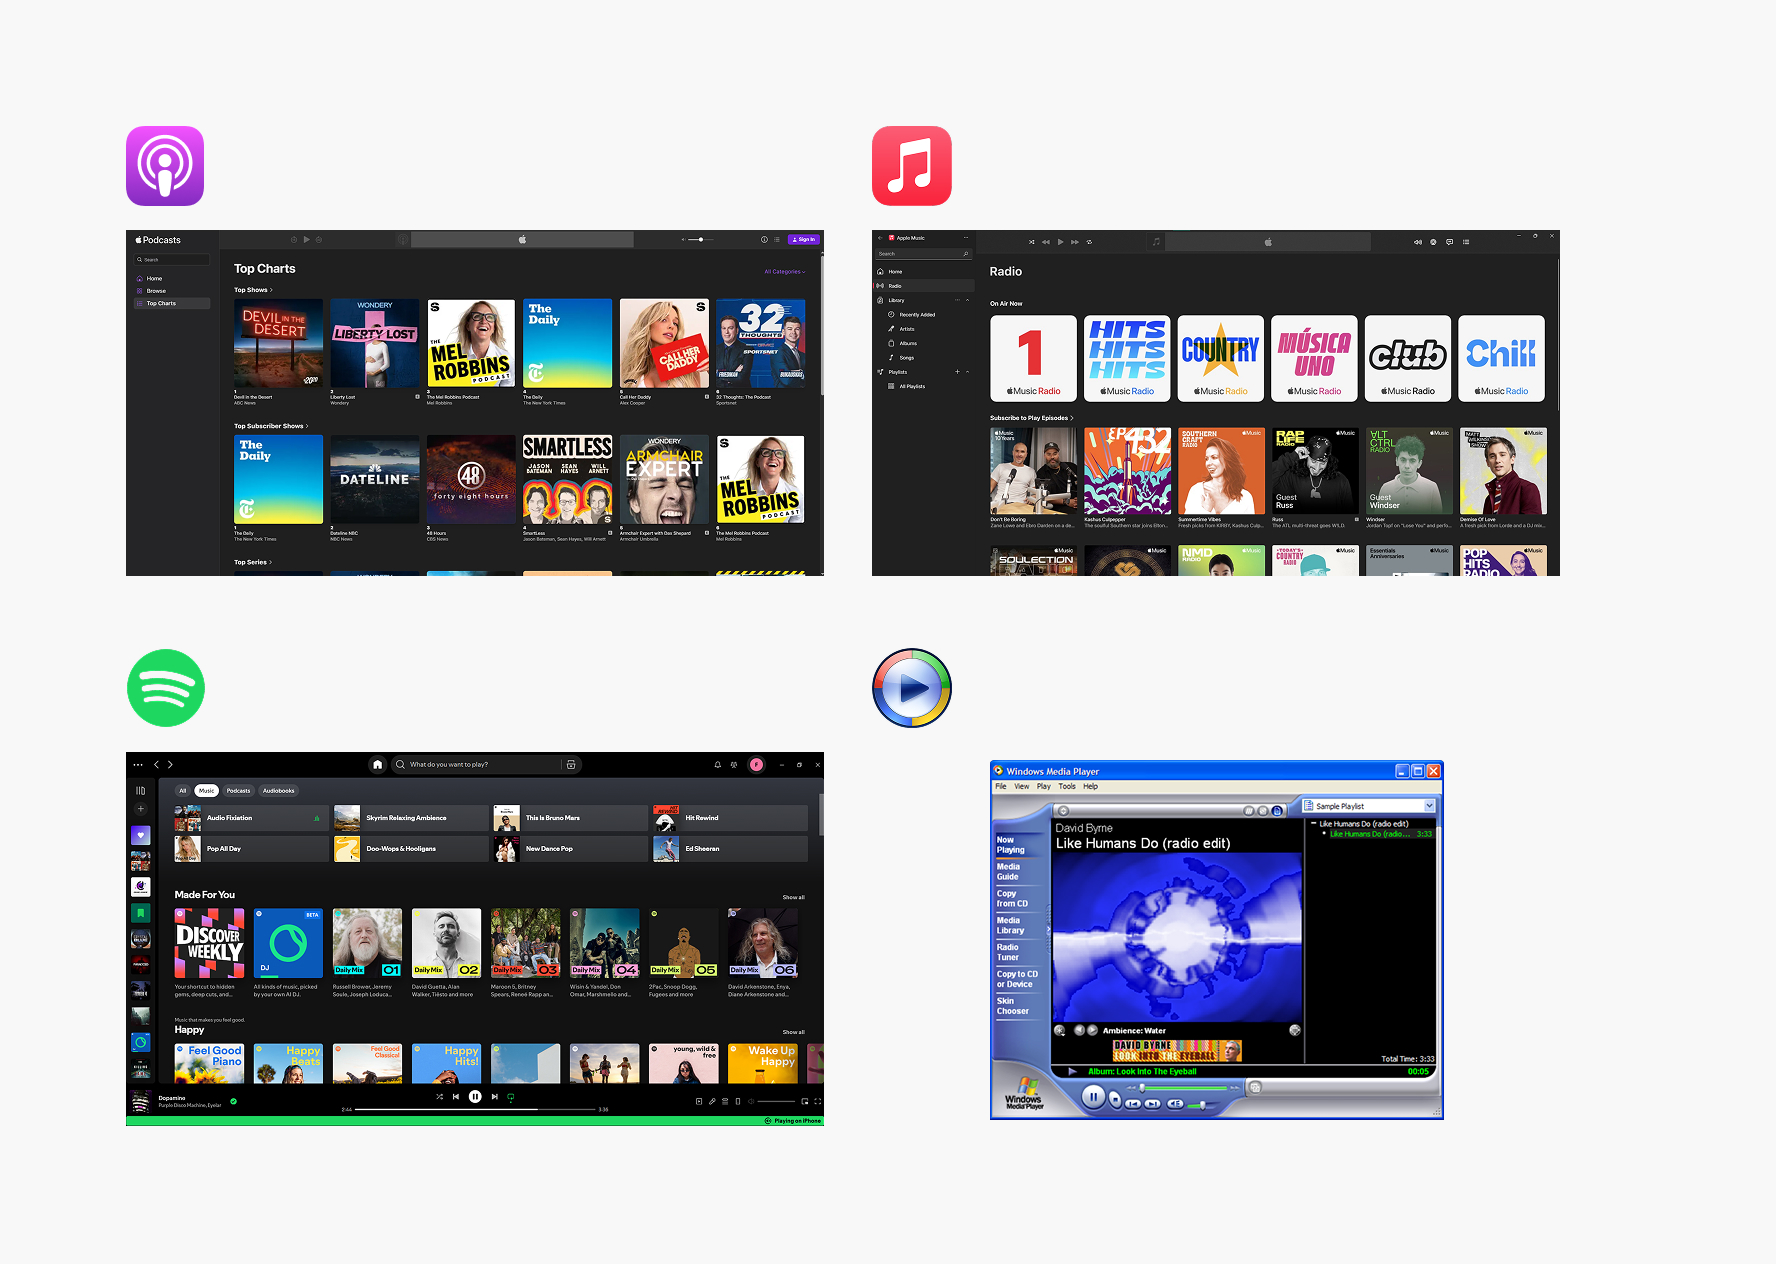Skip to next track in Spotify
This screenshot has height=1264, width=1776.
pyautogui.click(x=494, y=1097)
